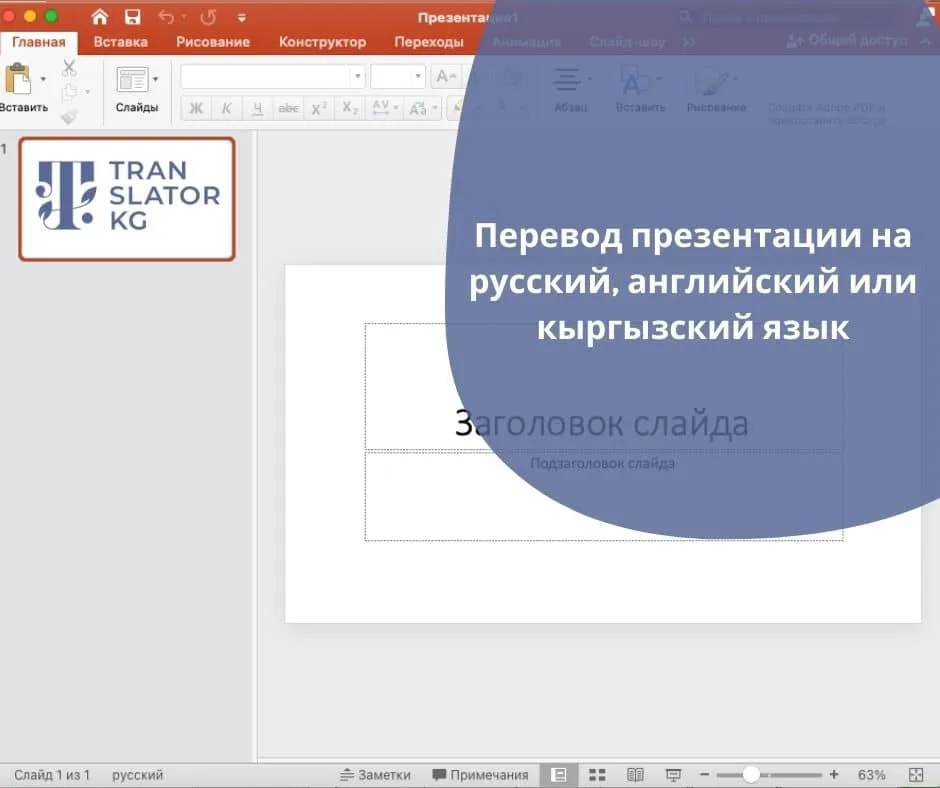Screen dimensions: 940x788
Task: Toggle strikethrough formatting (abc)
Action: 288,109
